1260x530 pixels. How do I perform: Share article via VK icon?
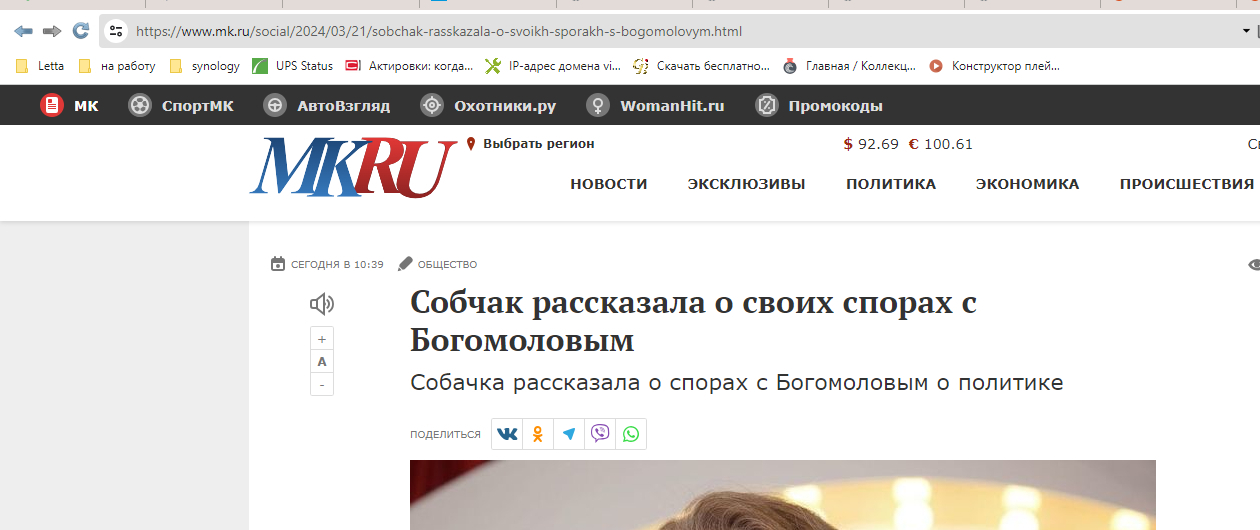point(507,434)
